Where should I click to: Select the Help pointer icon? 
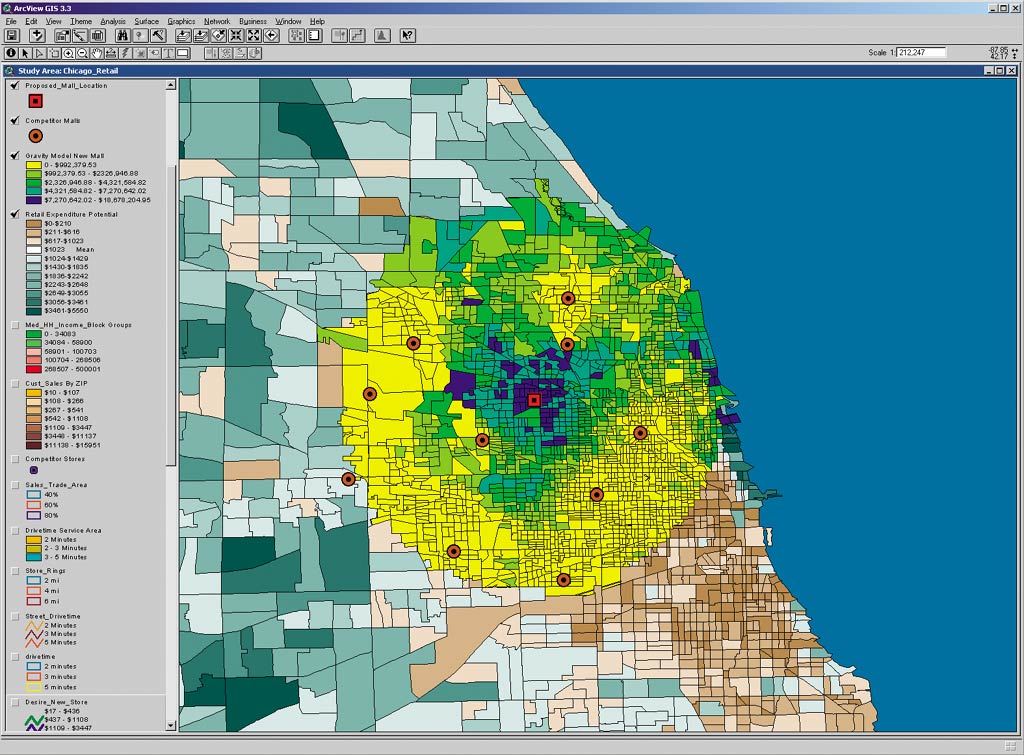point(406,34)
